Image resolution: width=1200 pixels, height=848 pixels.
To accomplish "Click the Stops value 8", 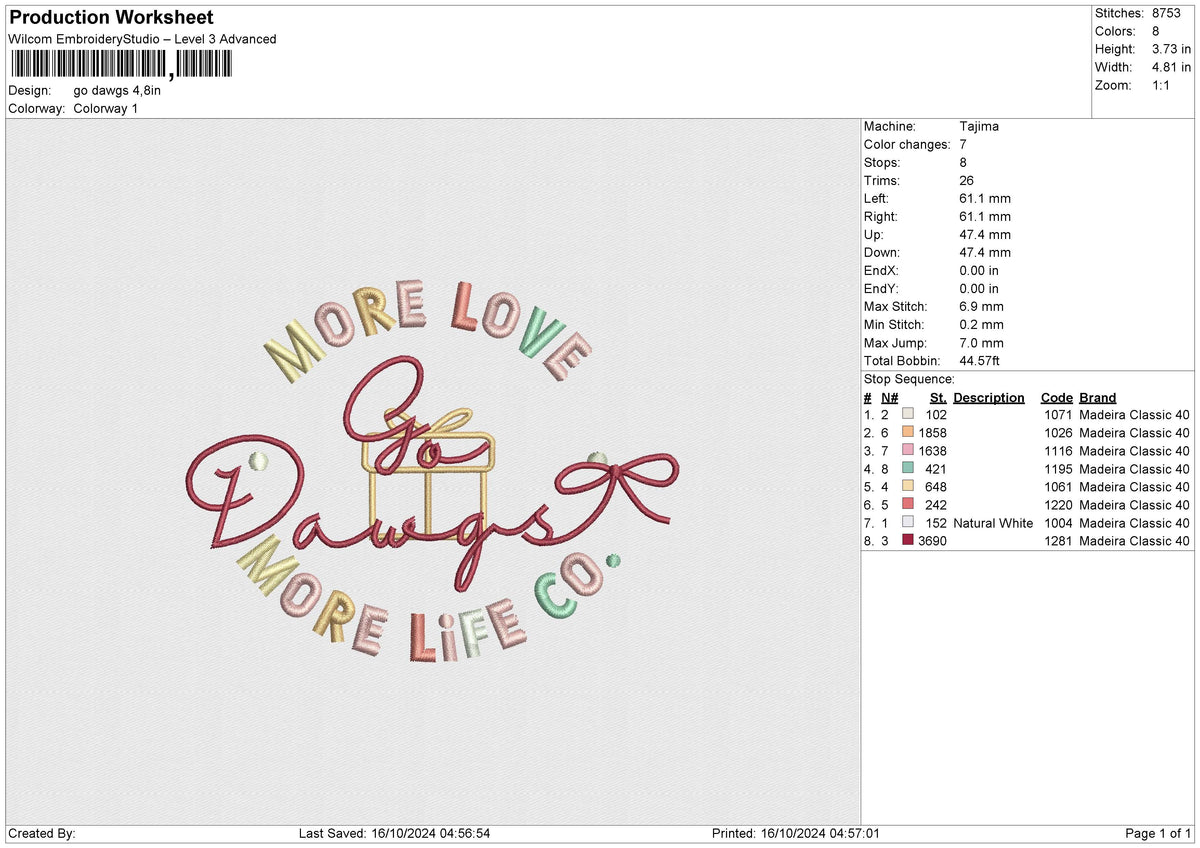I will tap(962, 163).
